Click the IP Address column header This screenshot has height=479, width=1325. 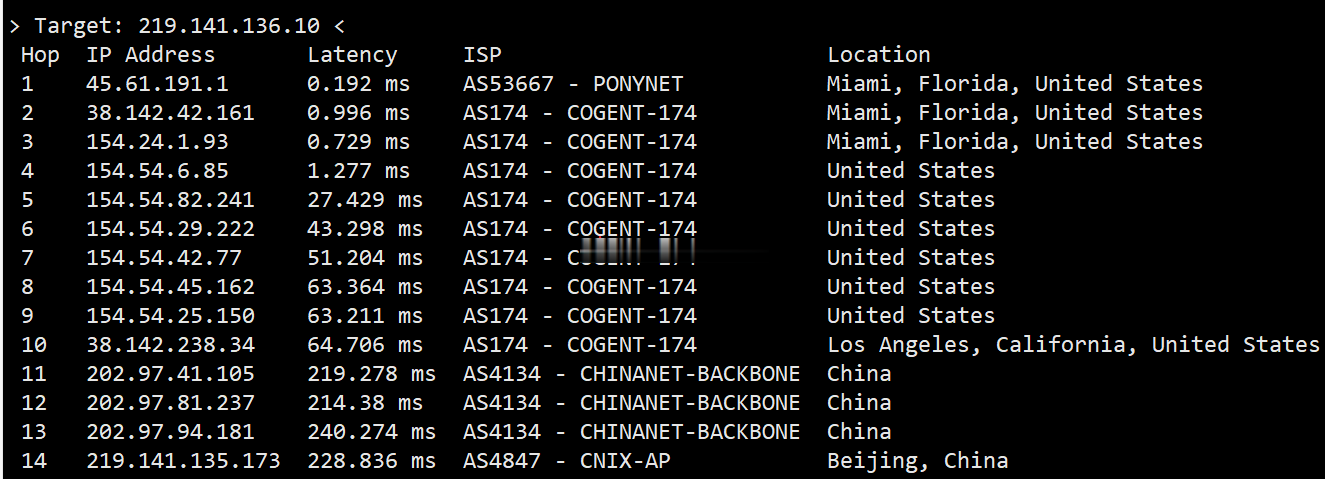(151, 56)
